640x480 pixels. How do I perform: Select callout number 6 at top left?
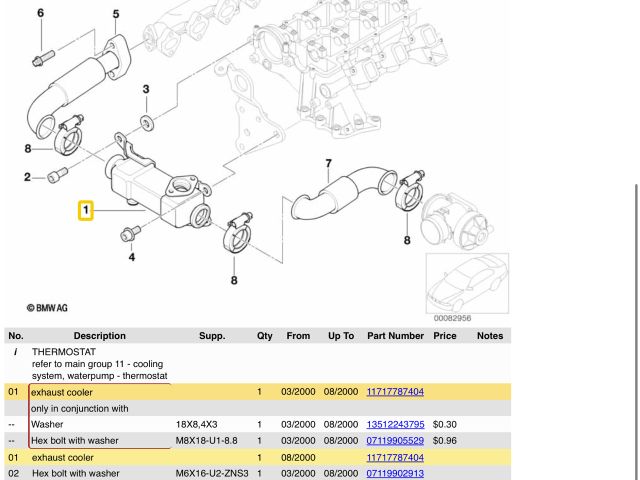[40, 13]
